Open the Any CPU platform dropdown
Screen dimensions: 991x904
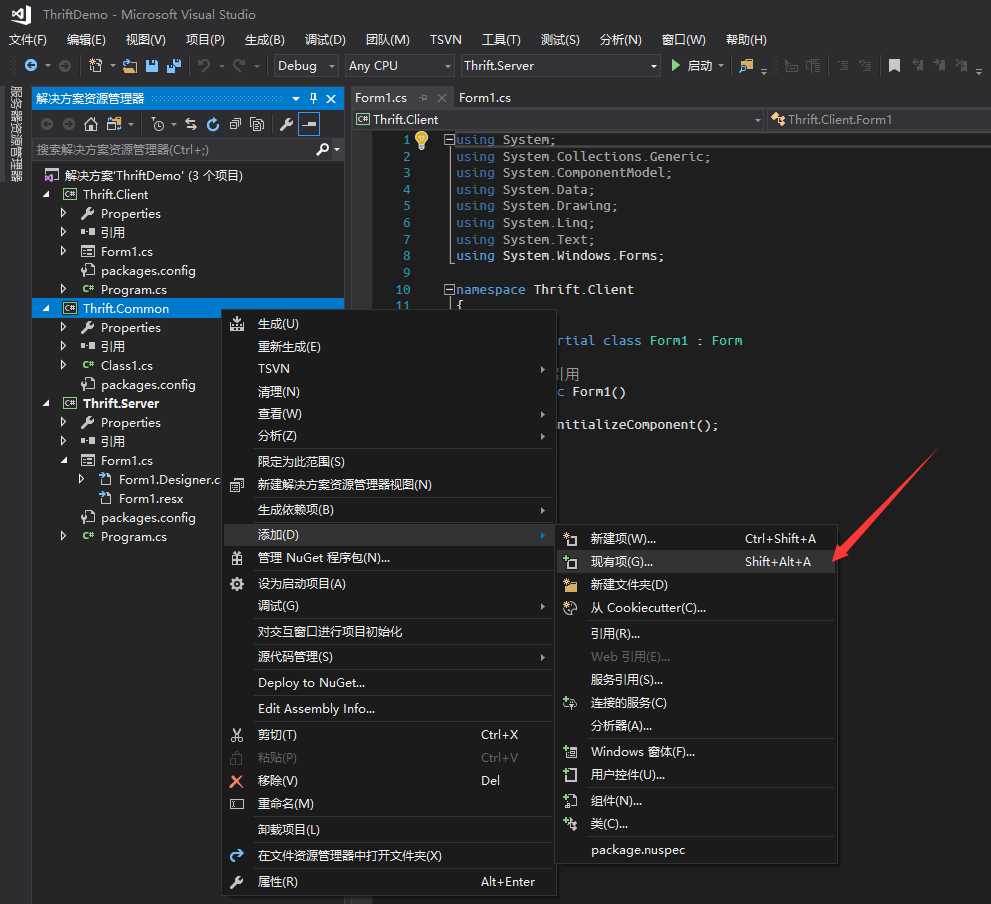click(x=399, y=65)
